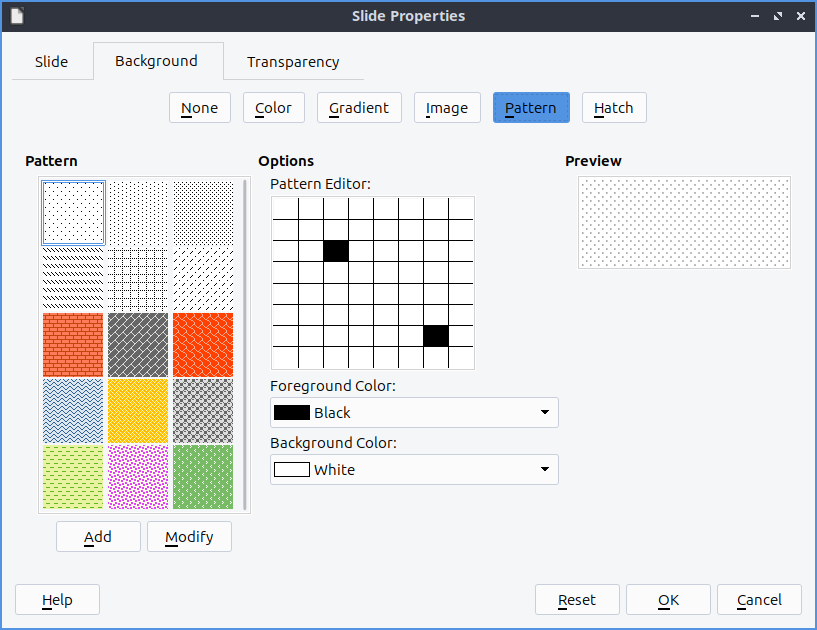Pick the blue zigzag pattern thumbnail
Screen dimensions: 817x630
(72, 410)
